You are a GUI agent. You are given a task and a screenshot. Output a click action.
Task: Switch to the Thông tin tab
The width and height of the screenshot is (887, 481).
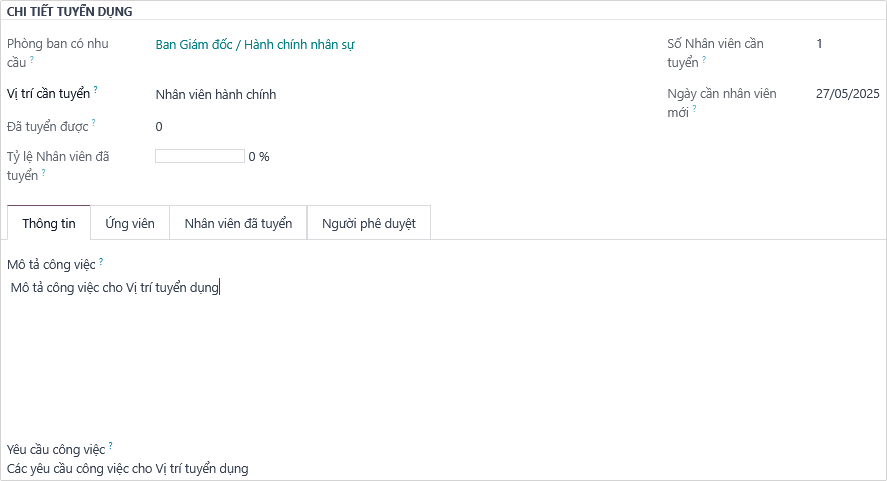(49, 223)
